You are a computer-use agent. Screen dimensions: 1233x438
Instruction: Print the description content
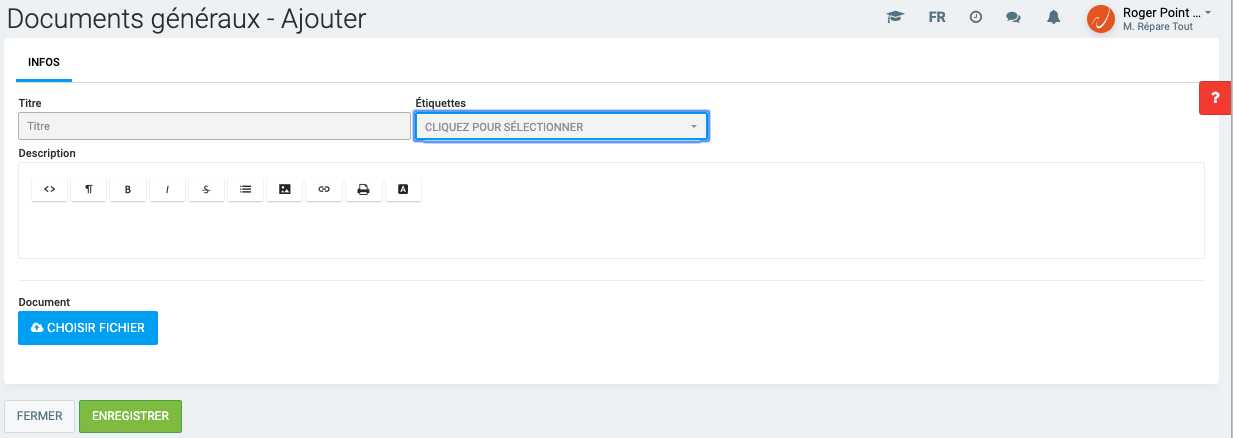click(x=363, y=189)
